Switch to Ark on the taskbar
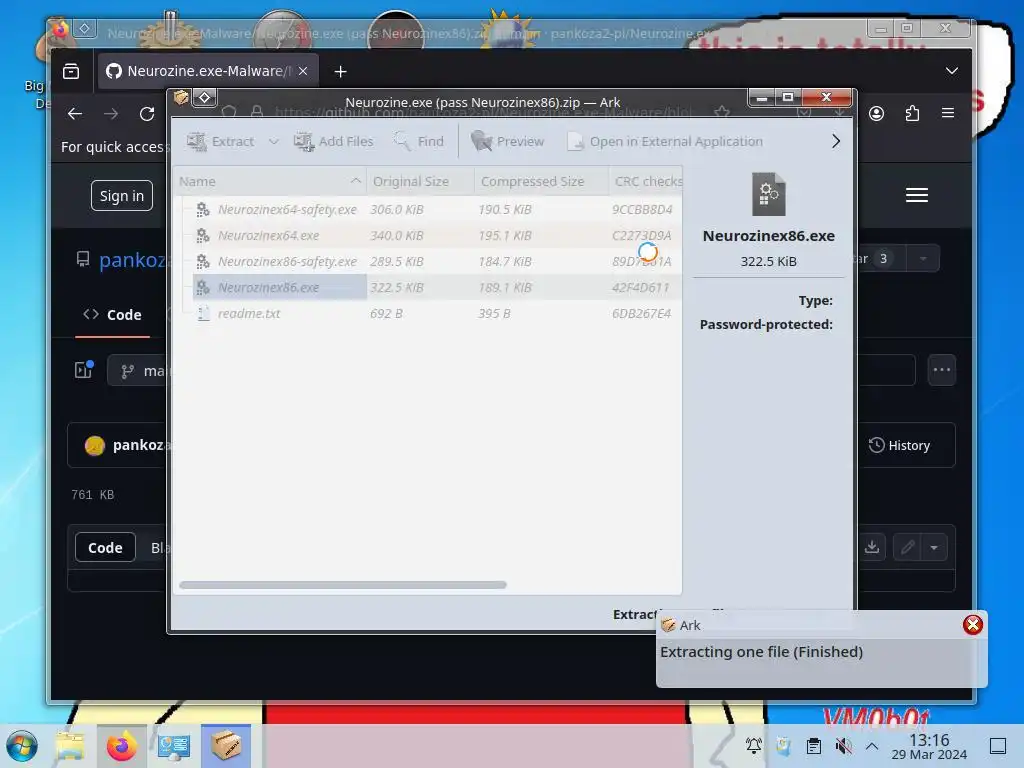The width and height of the screenshot is (1024, 768). pyautogui.click(x=226, y=745)
